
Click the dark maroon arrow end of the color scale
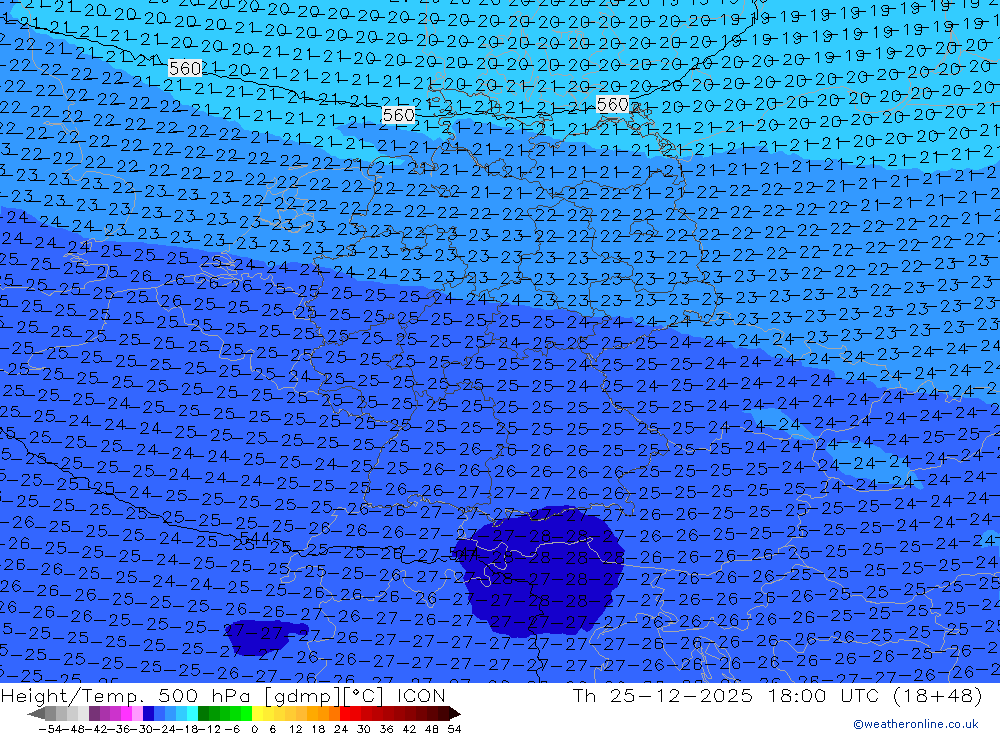pyautogui.click(x=454, y=714)
